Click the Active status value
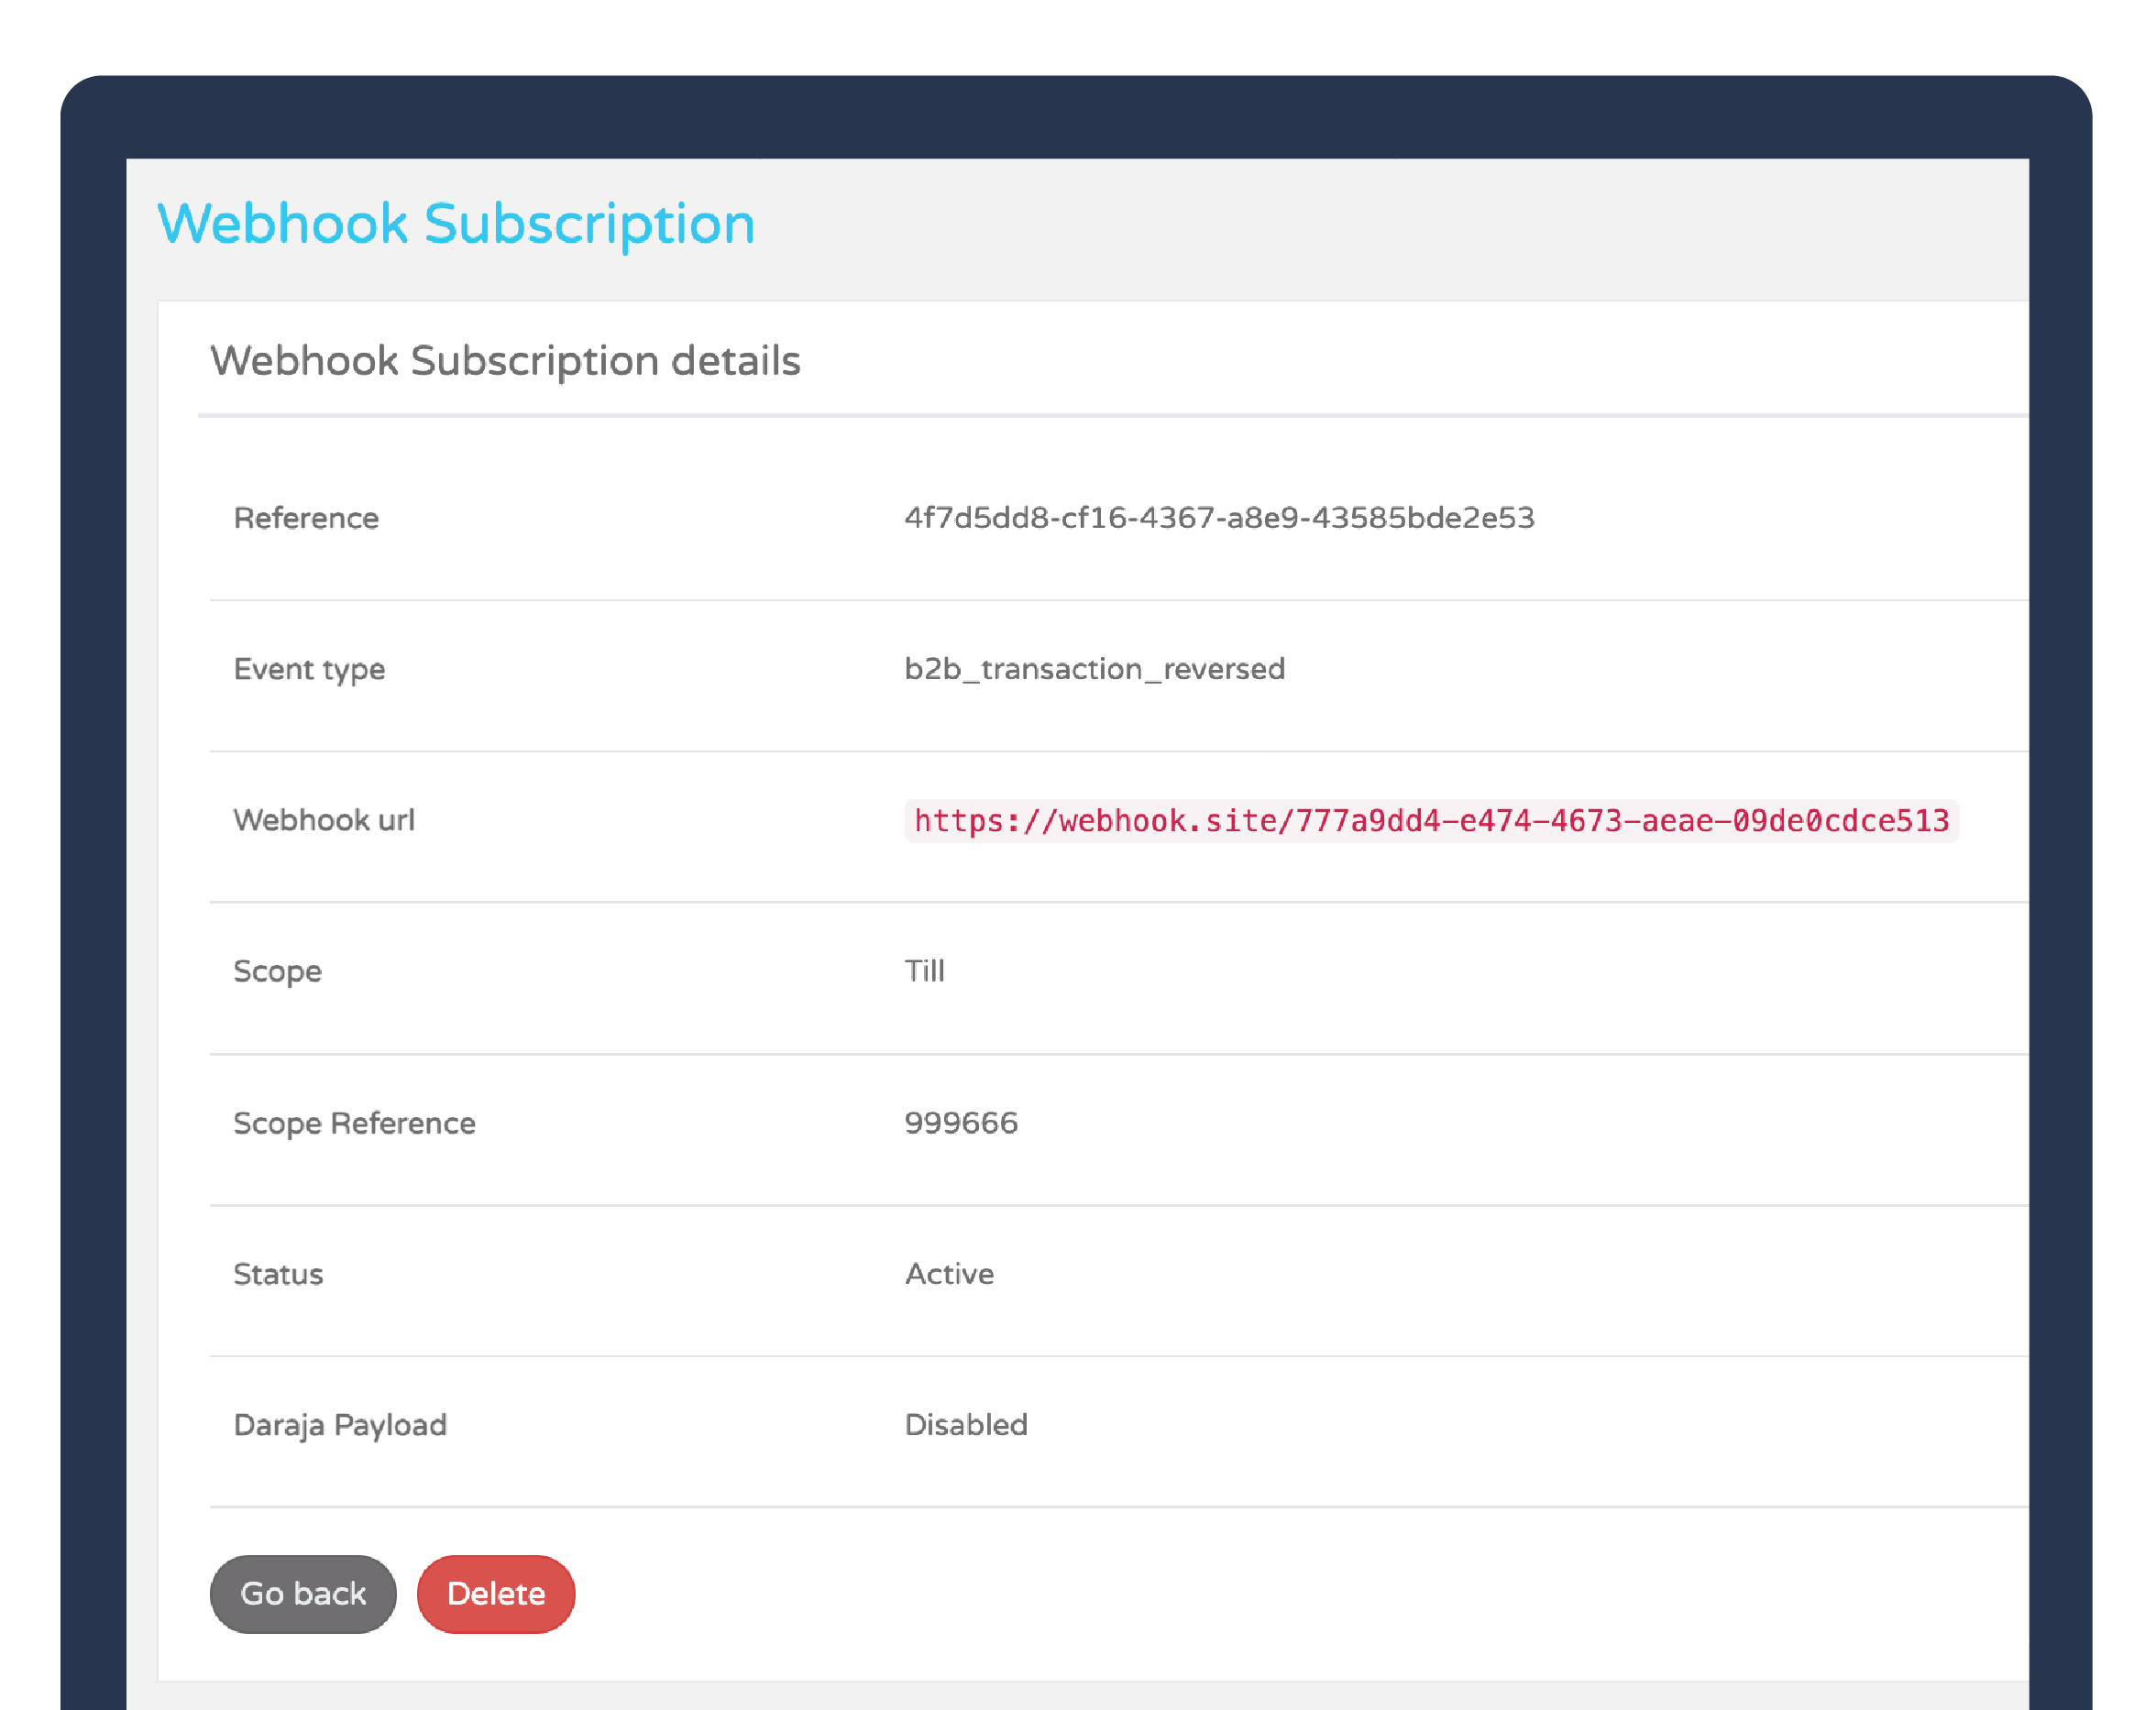Viewport: 2156px width, 1710px height. coord(949,1274)
